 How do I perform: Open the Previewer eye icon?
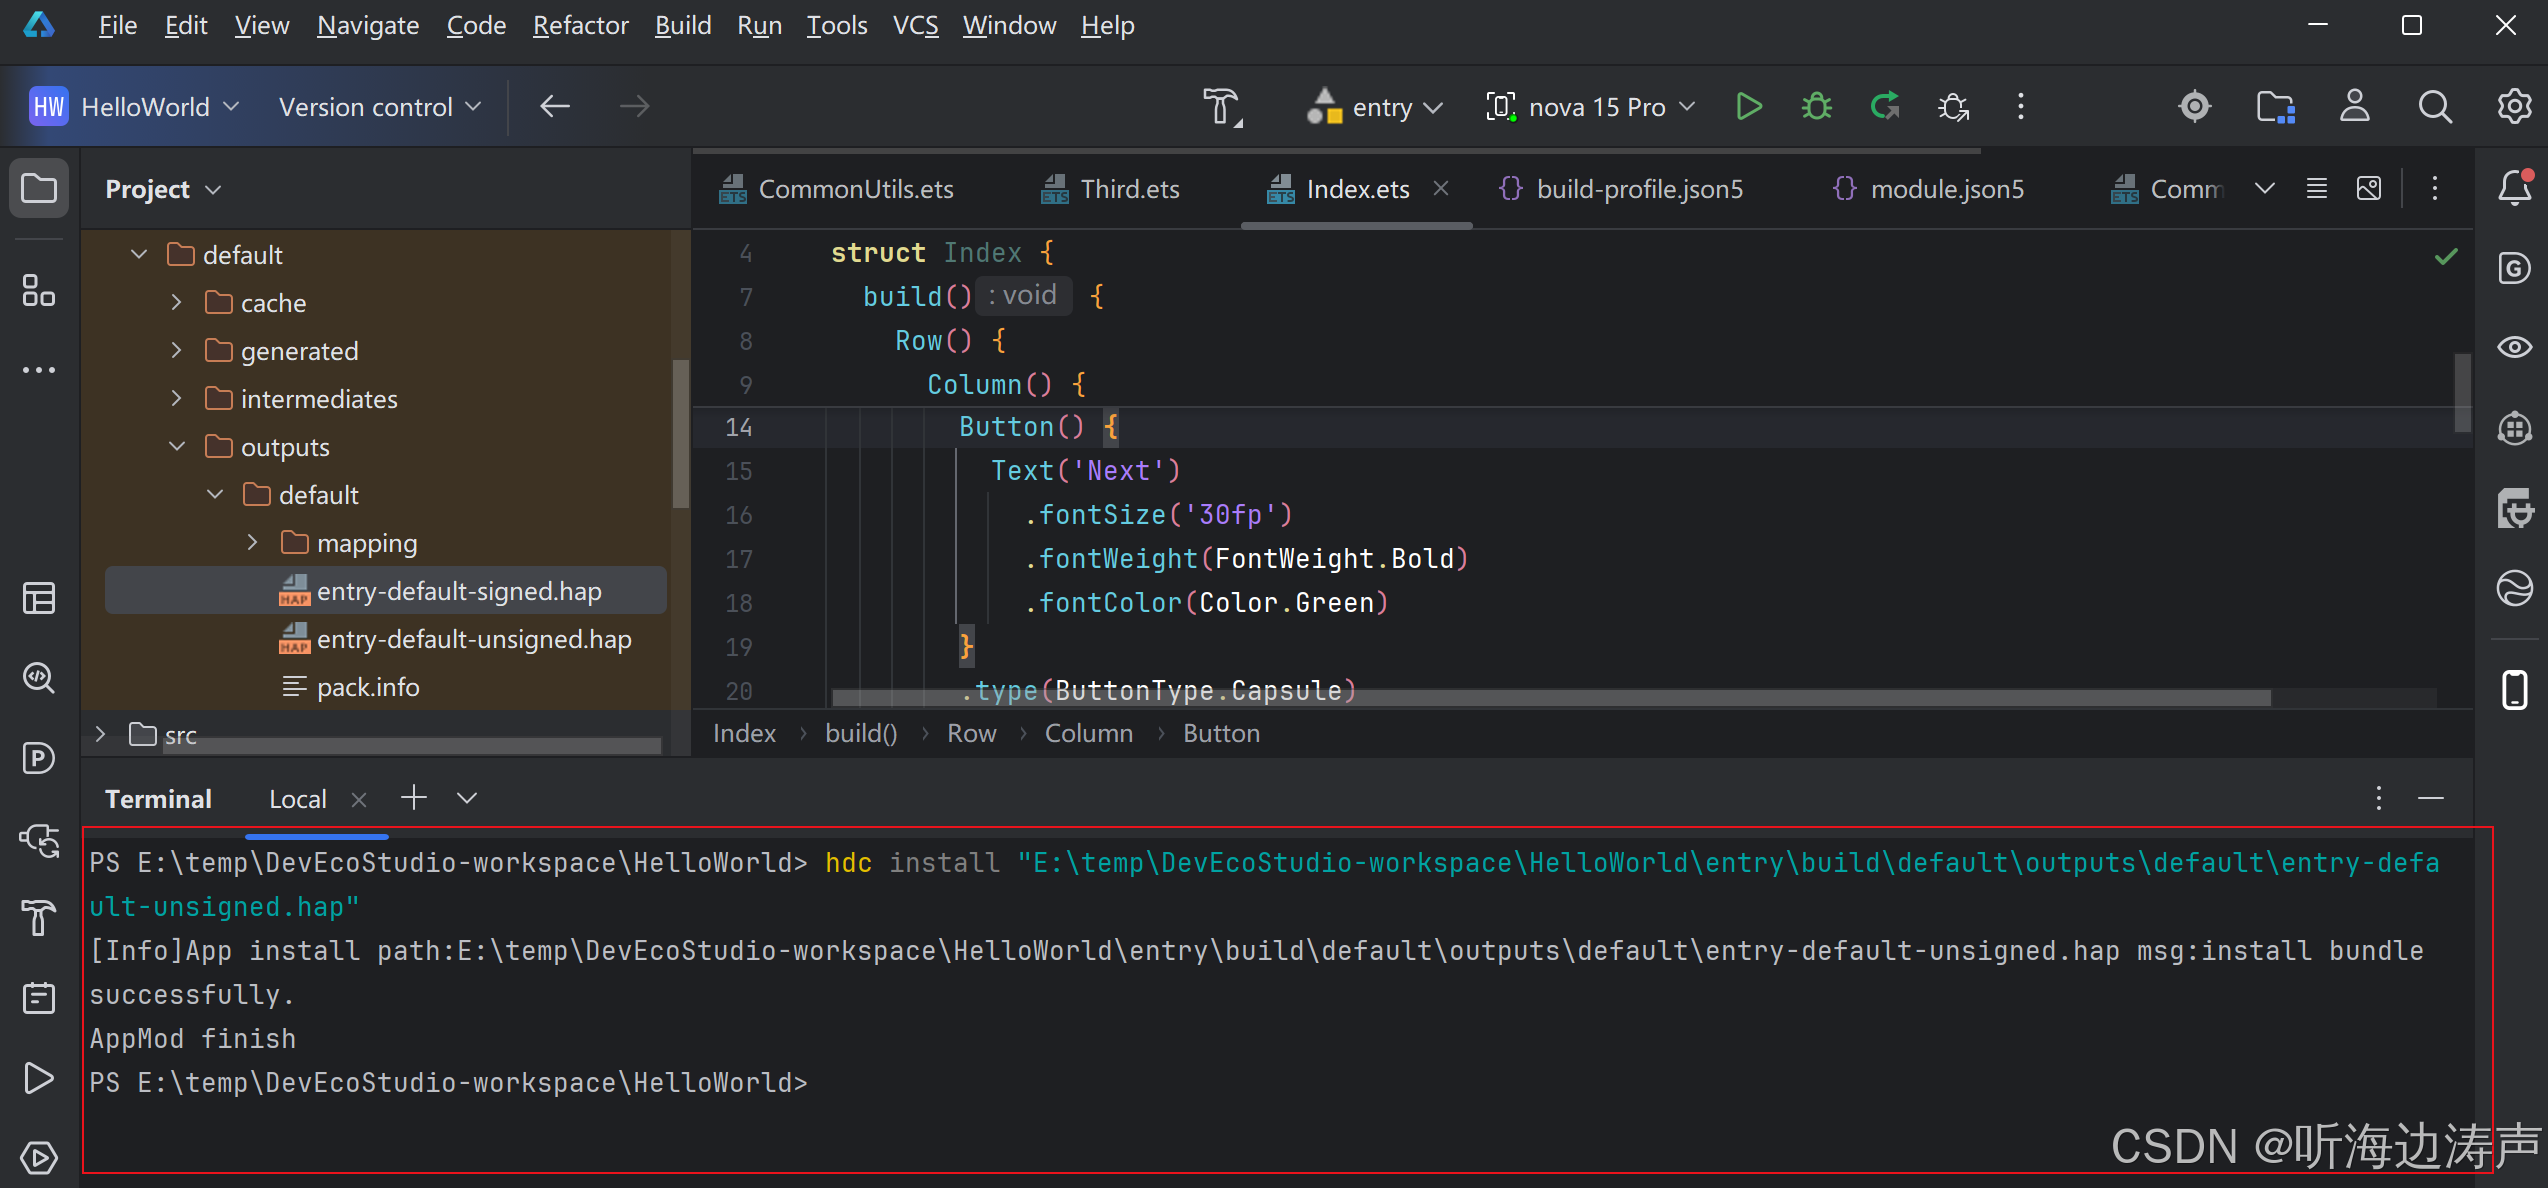(2515, 347)
